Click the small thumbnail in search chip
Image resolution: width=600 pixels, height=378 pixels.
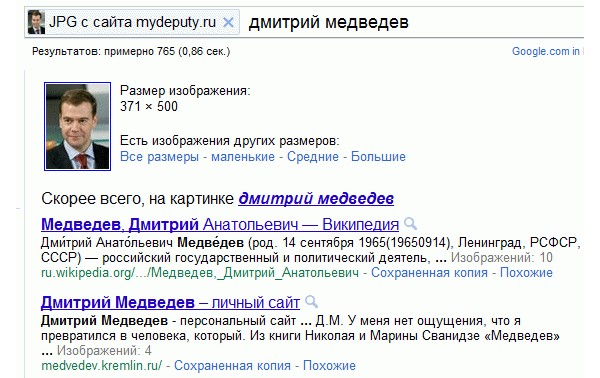36,22
